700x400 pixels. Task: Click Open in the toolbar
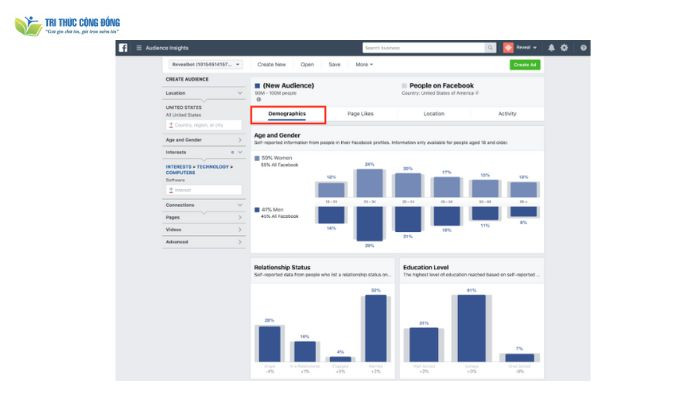point(307,64)
